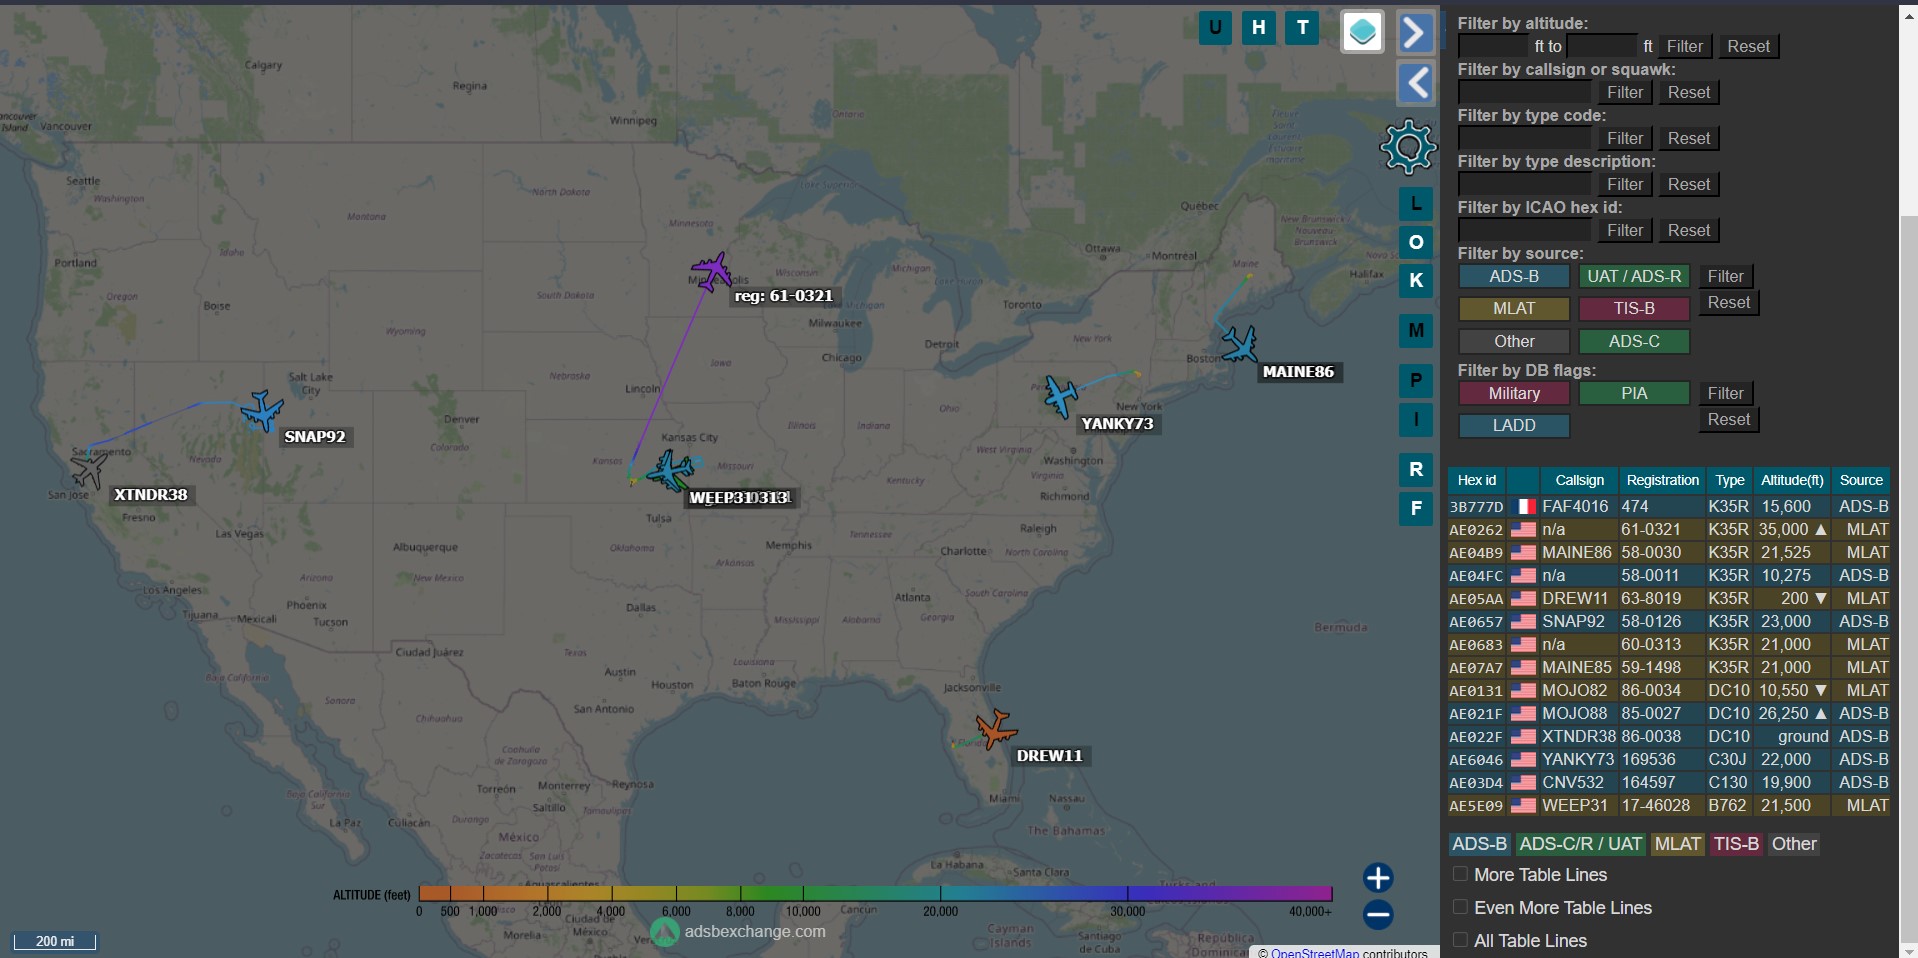Enable Even More Table Lines checkbox
Screen dimensions: 1918x958
click(x=1460, y=907)
